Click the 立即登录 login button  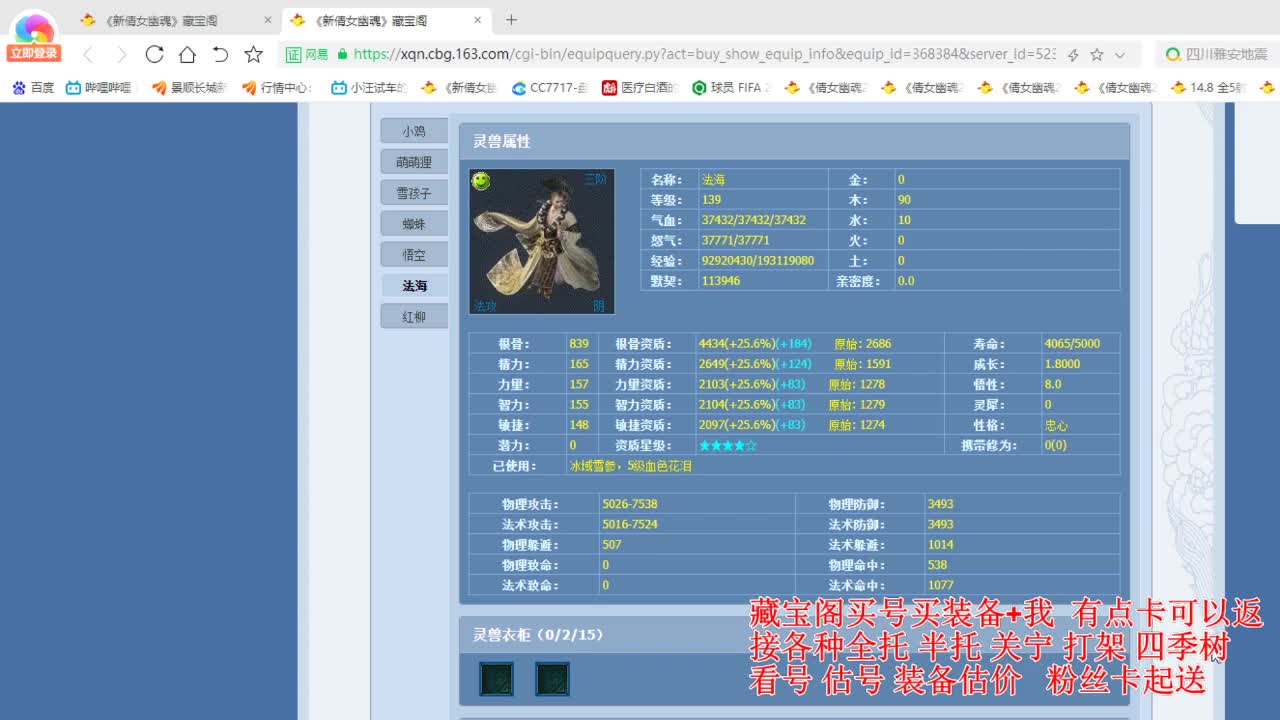pos(33,51)
